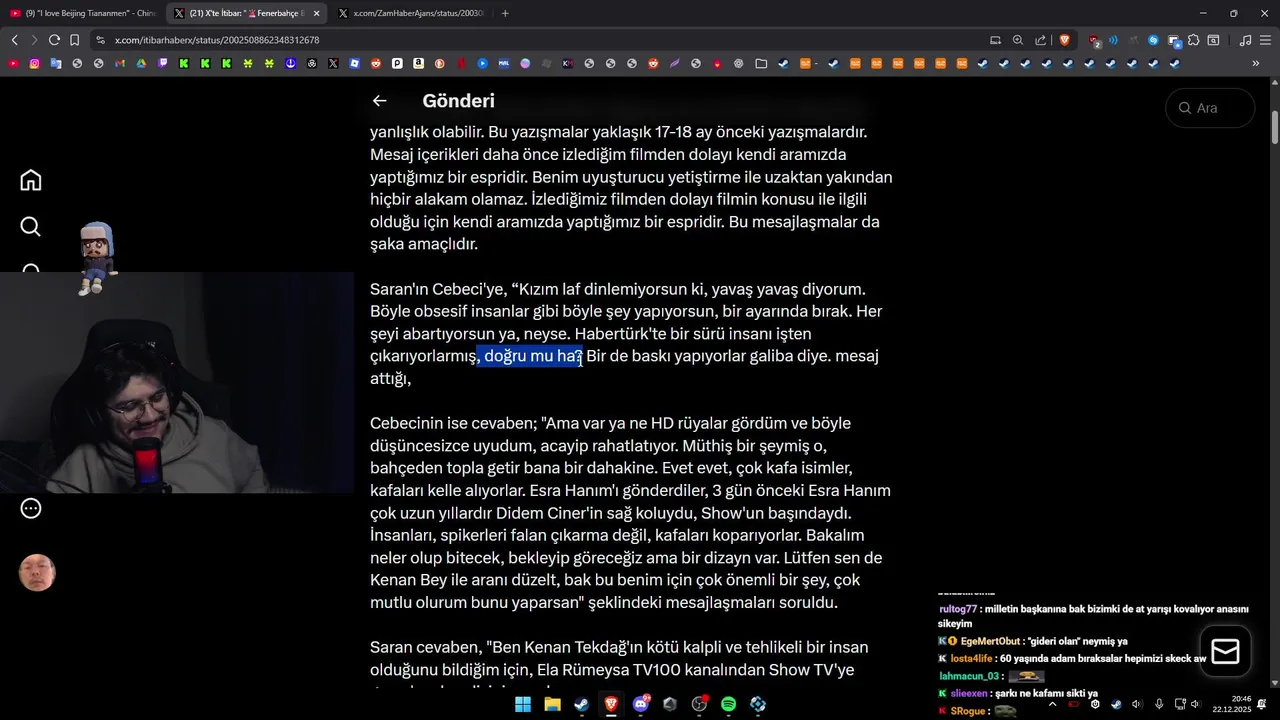This screenshot has width=1280, height=720.
Task: Click the tray microphone icon
Action: point(1159,704)
